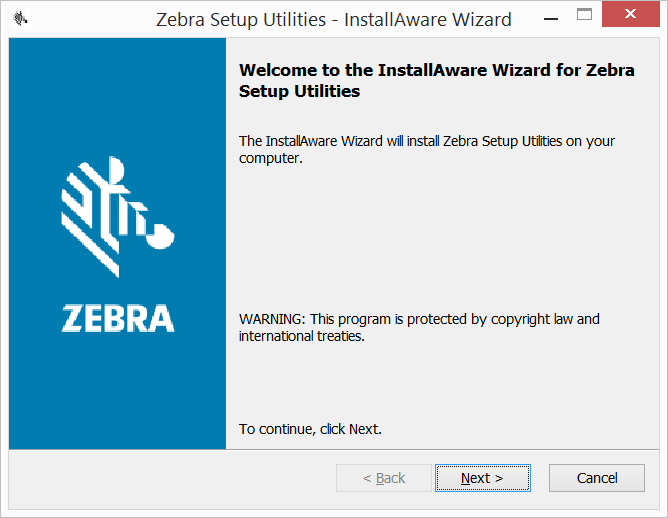Click empty blue area below ZEBRA wordmark
Image resolution: width=668 pixels, height=518 pixels.
click(118, 390)
